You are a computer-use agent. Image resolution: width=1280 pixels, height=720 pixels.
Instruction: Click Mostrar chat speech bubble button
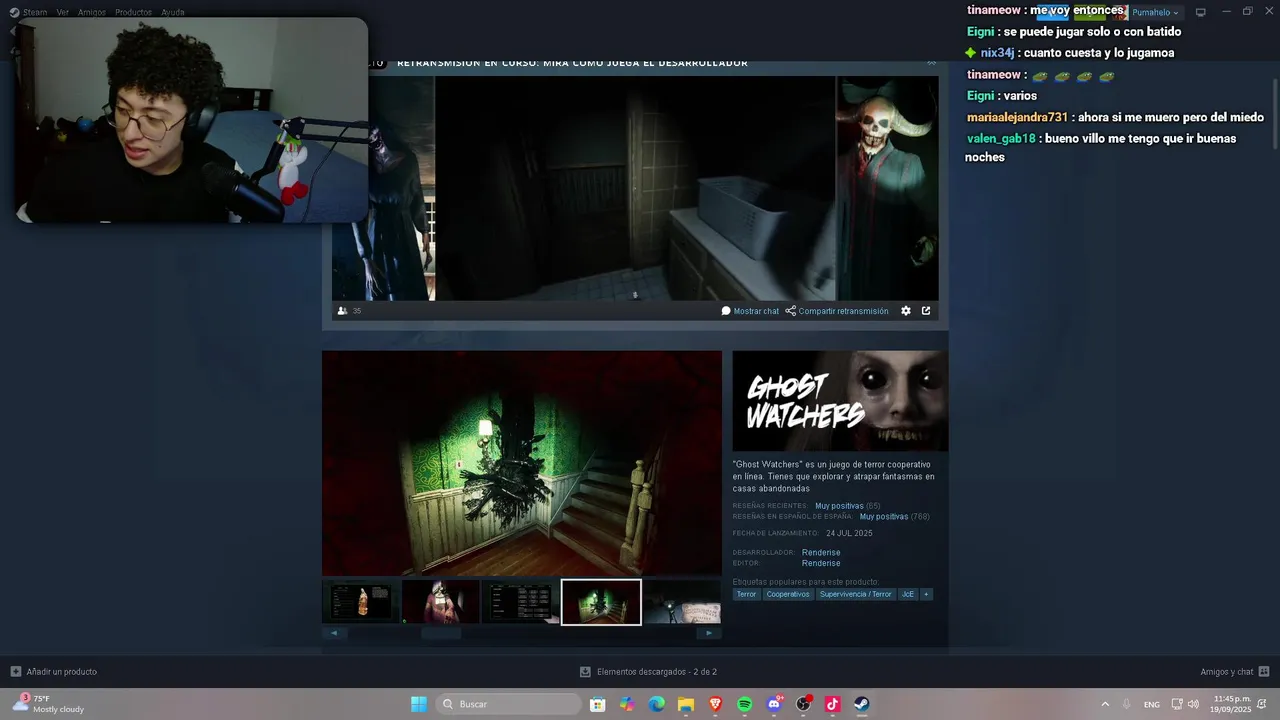750,311
